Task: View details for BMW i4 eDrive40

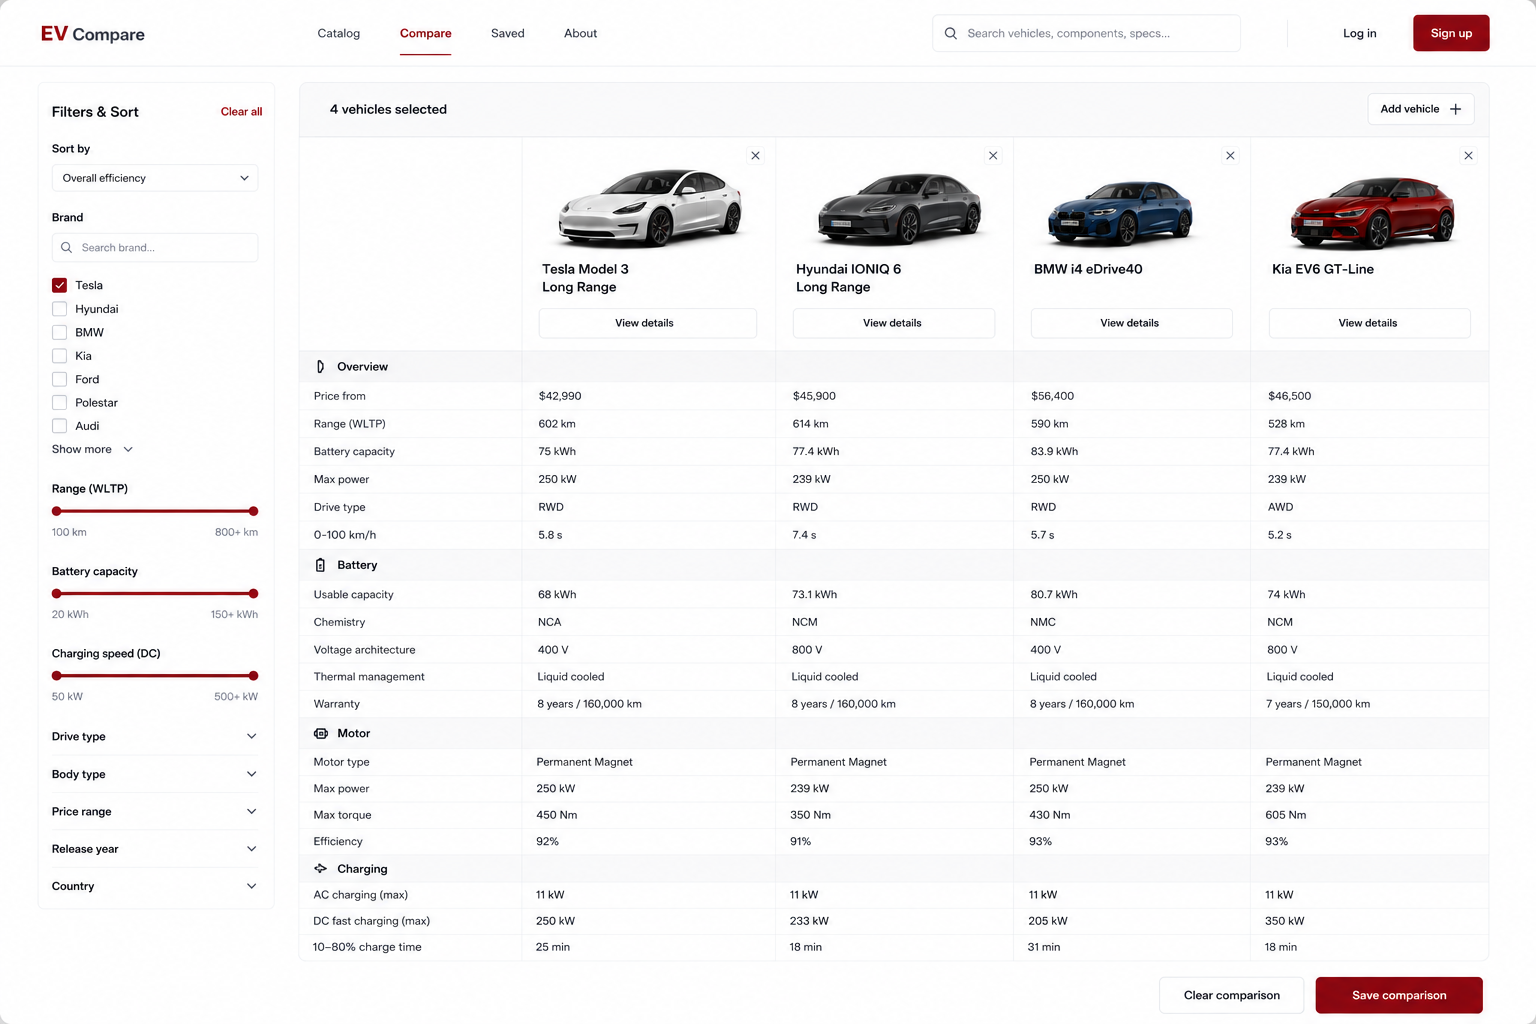Action: tap(1131, 323)
